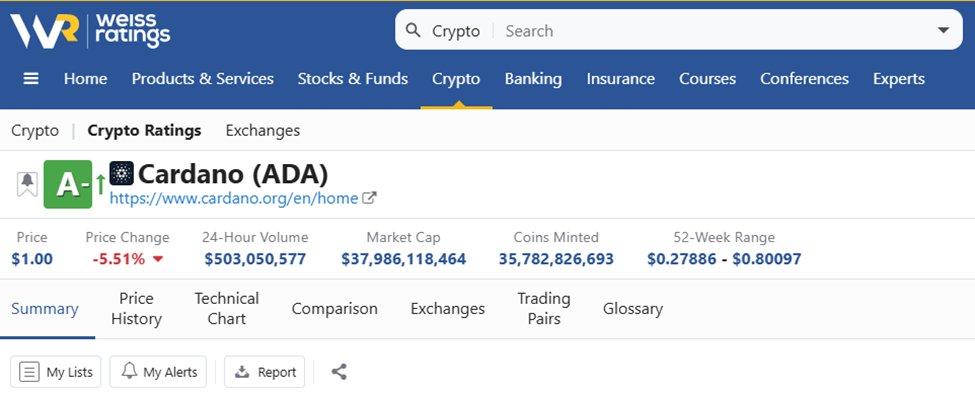
Task: Click the A- rating badge
Action: click(x=68, y=184)
